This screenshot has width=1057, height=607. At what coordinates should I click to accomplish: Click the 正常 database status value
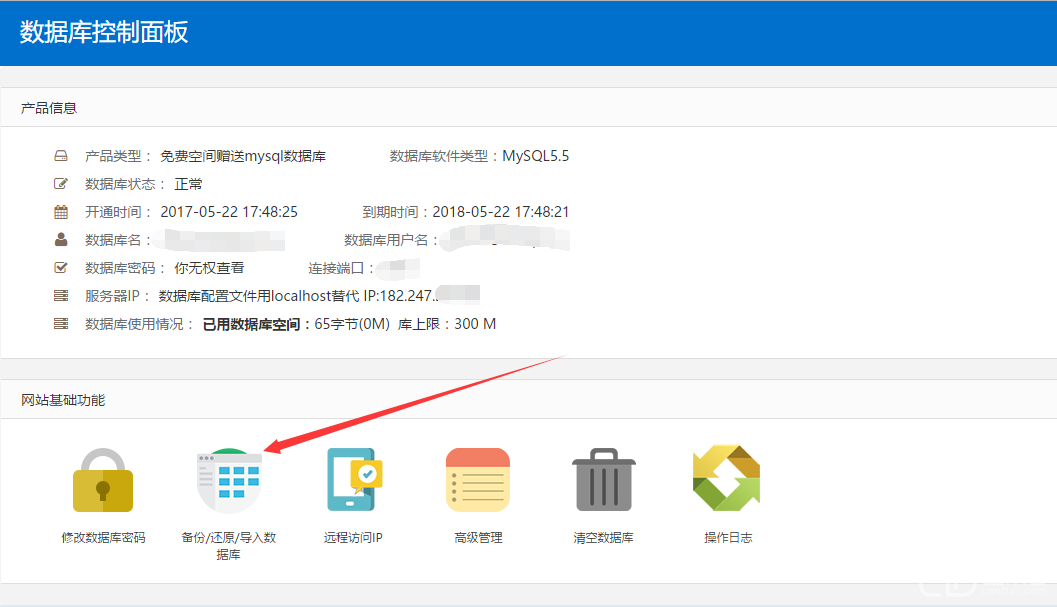[188, 184]
